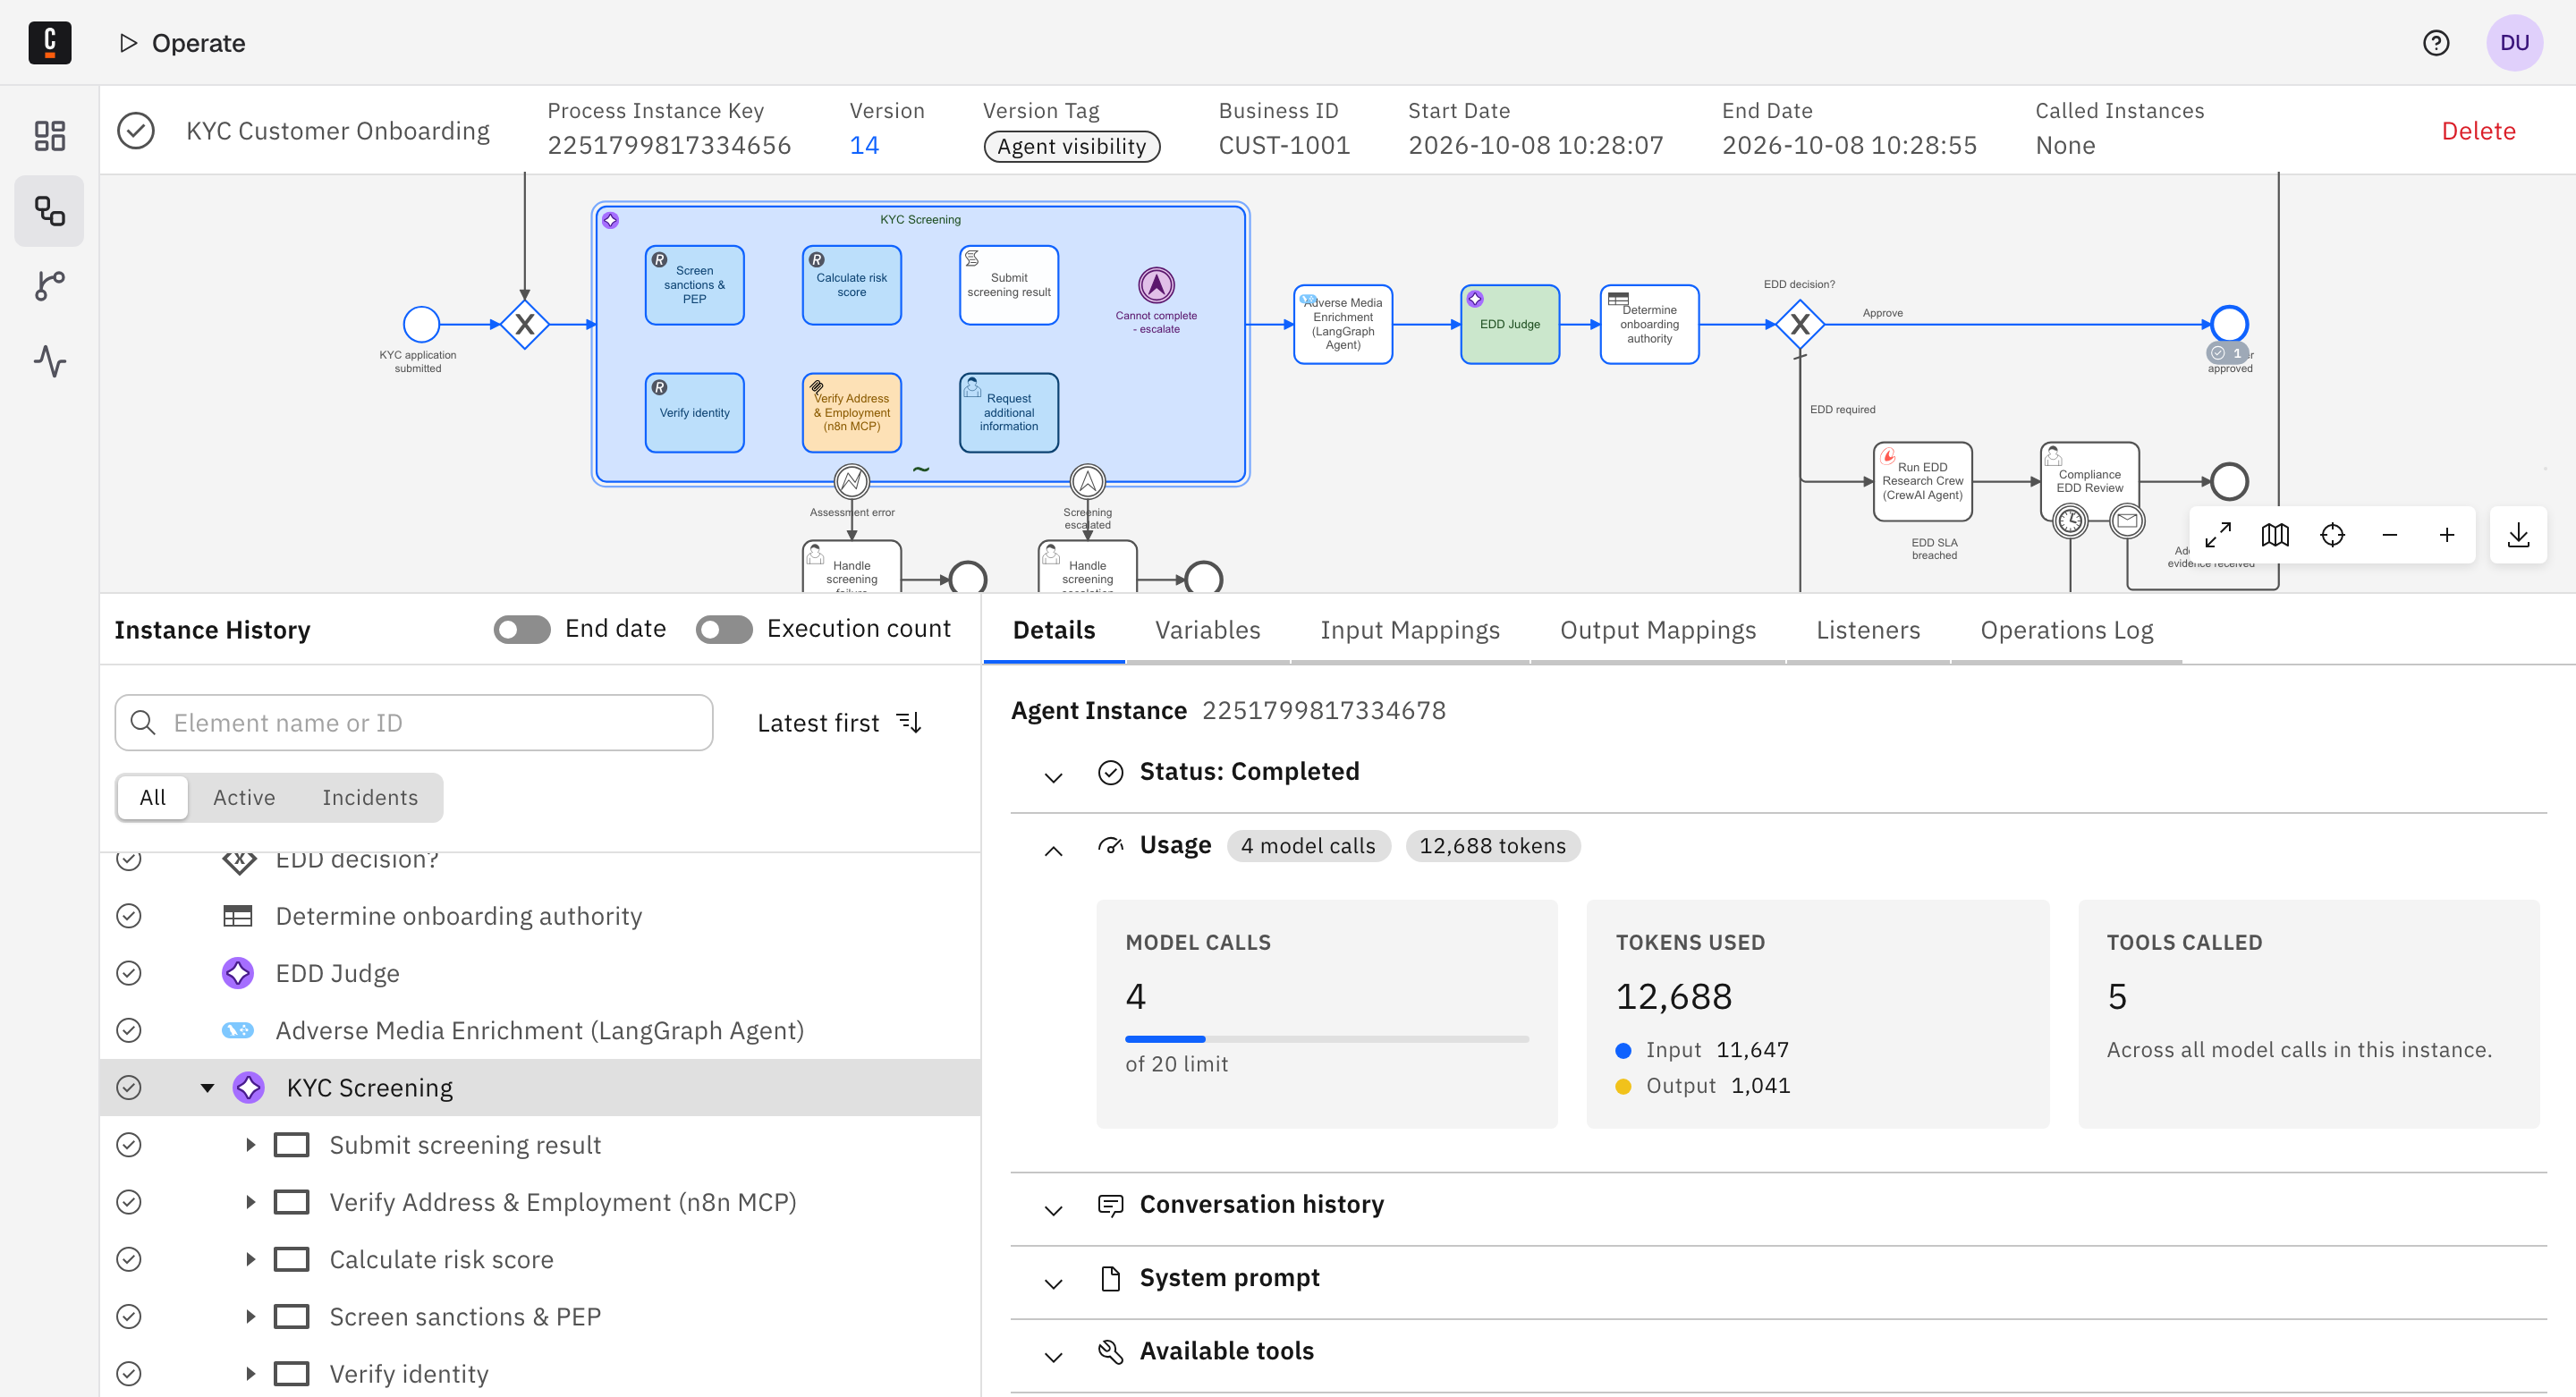Select the Determine onboarding authority diagram node
Image resolution: width=2576 pixels, height=1397 pixels.
pos(1649,324)
